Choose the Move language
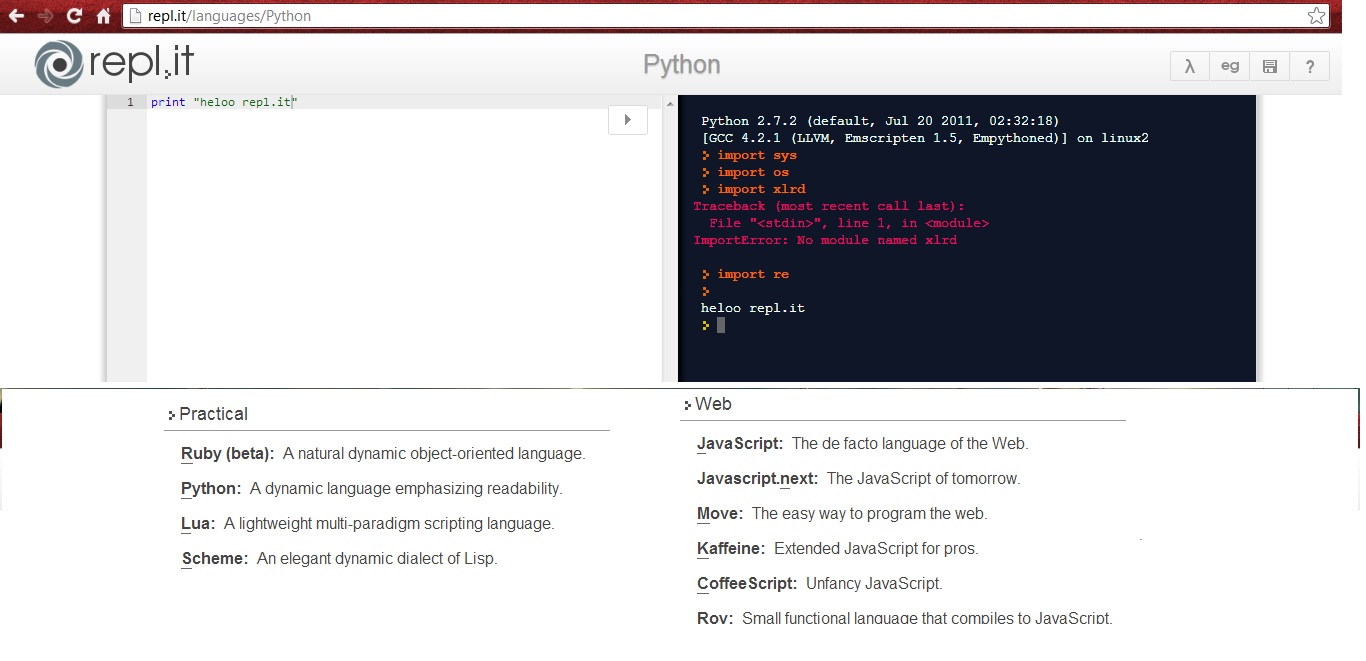Image resolution: width=1366 pixels, height=661 pixels. click(720, 514)
